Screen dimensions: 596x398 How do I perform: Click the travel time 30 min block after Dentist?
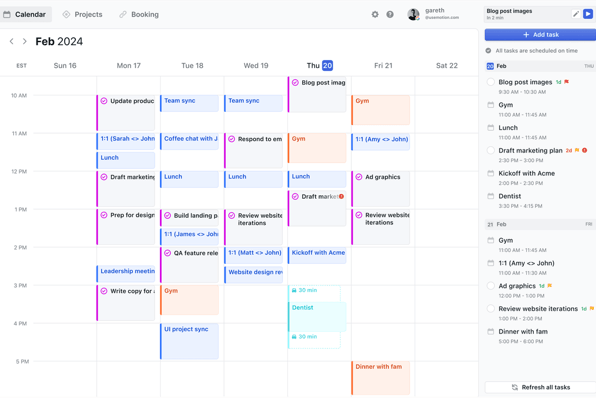314,340
